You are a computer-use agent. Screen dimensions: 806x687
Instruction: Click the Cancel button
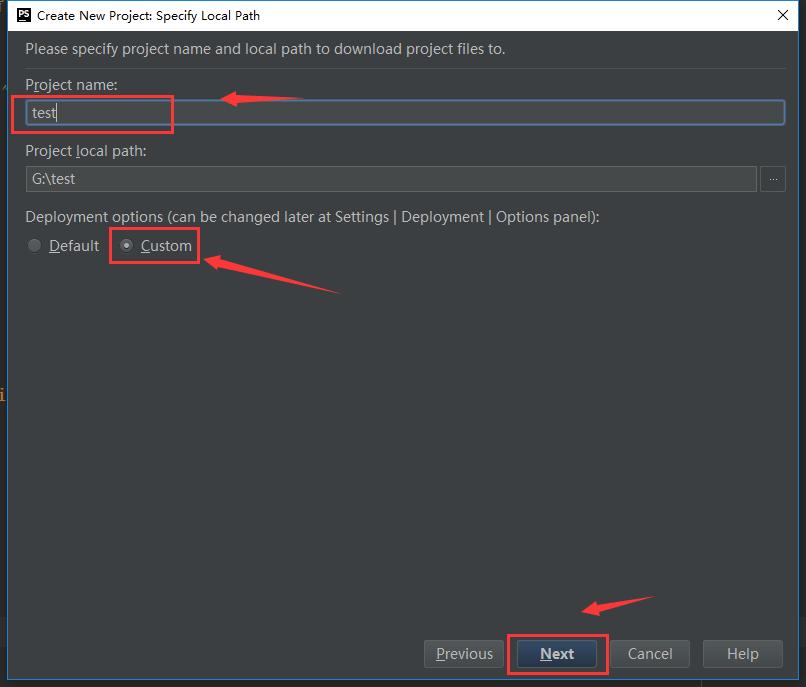(650, 654)
